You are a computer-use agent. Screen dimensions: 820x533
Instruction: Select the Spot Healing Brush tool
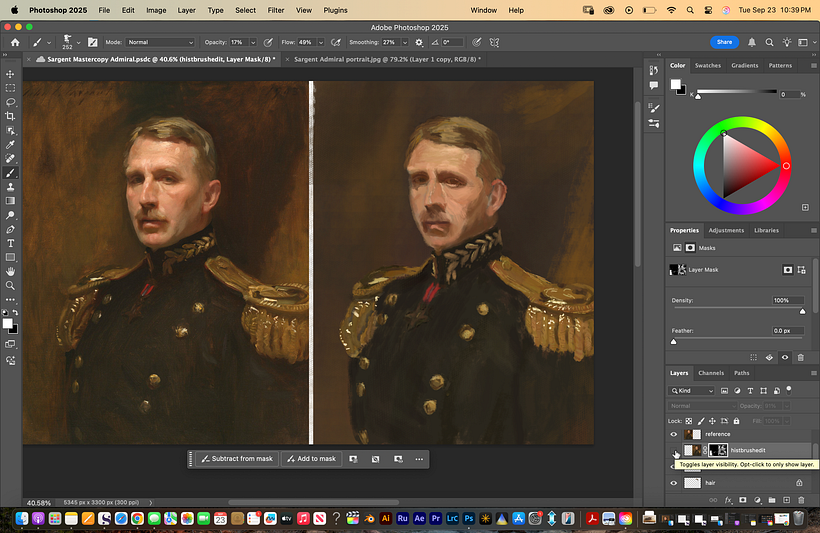(10, 158)
